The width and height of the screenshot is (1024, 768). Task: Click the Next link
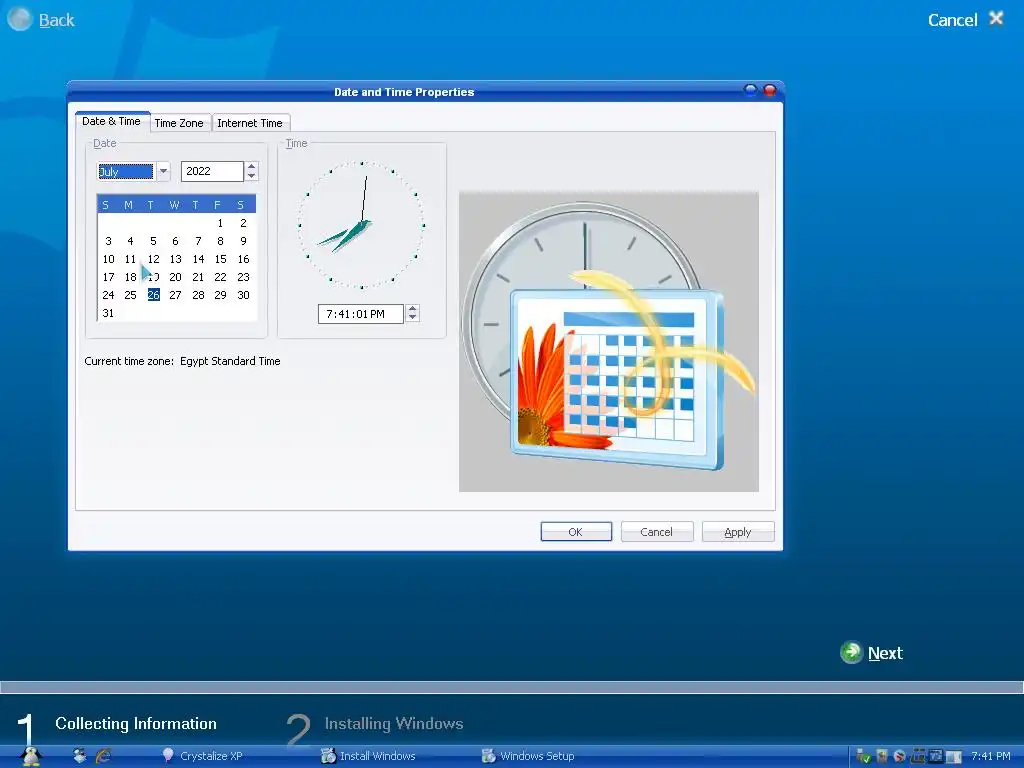pyautogui.click(x=886, y=653)
